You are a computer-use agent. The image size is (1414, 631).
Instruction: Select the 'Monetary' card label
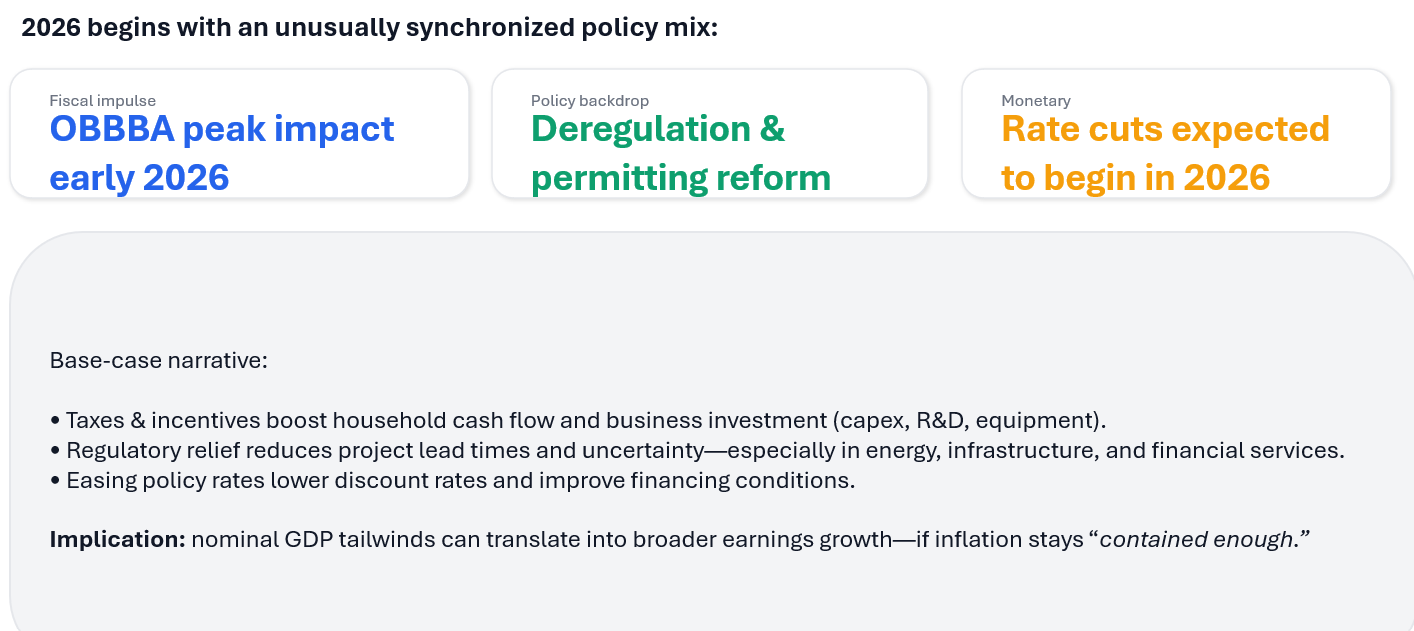point(1035,100)
